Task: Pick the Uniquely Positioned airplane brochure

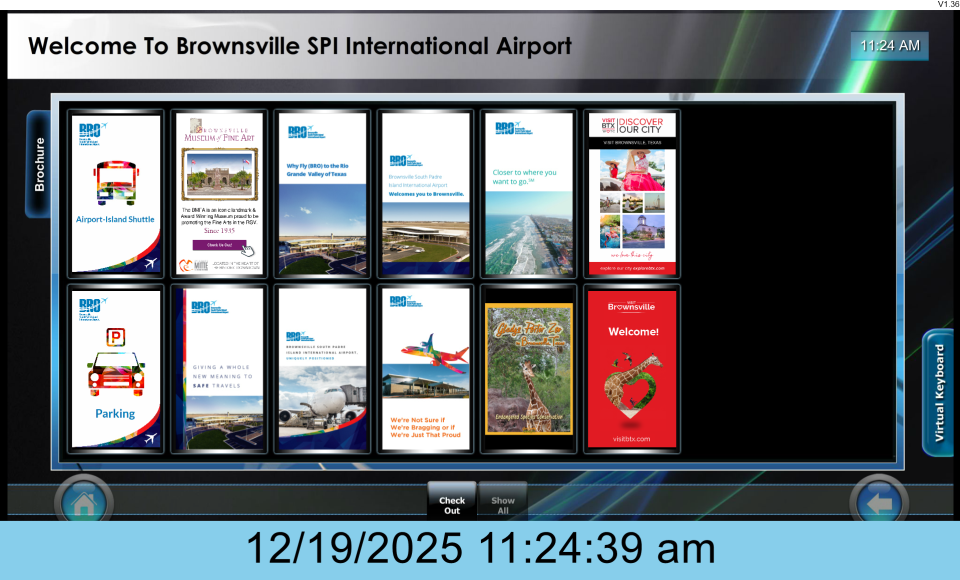Action: pos(322,368)
